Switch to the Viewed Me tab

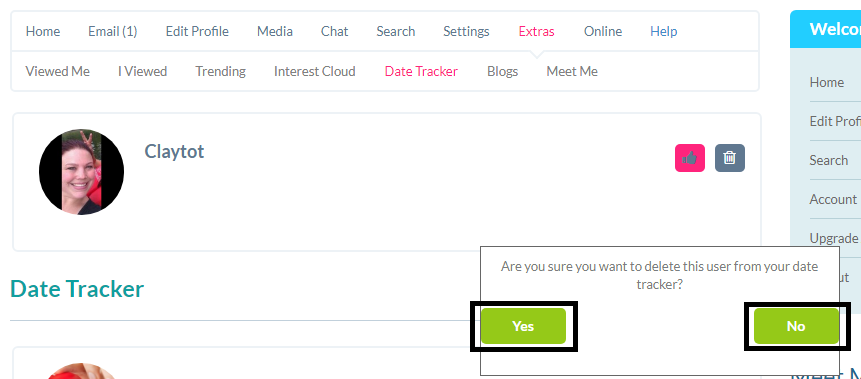click(58, 71)
